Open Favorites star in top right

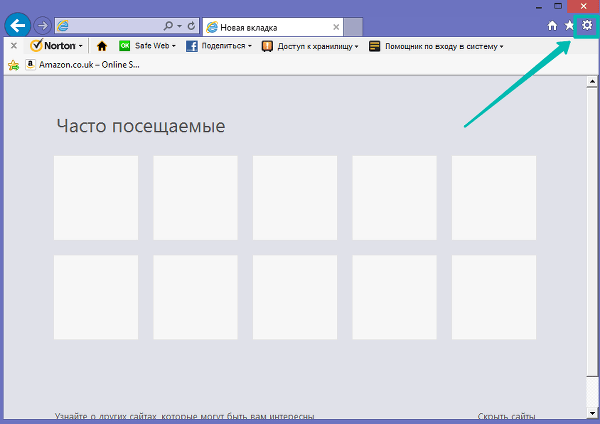(x=569, y=26)
